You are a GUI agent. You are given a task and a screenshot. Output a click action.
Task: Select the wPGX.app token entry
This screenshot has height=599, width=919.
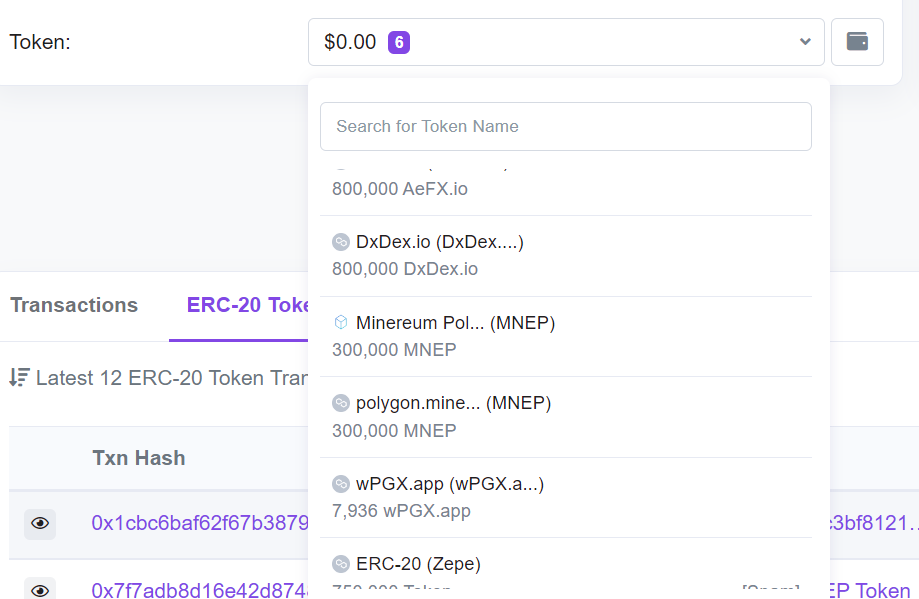point(566,498)
